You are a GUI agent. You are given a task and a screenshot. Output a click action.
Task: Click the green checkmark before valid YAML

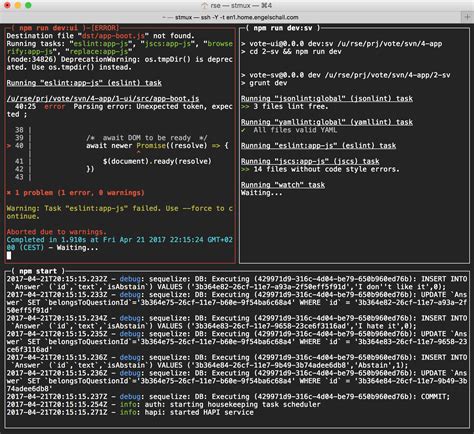243,130
